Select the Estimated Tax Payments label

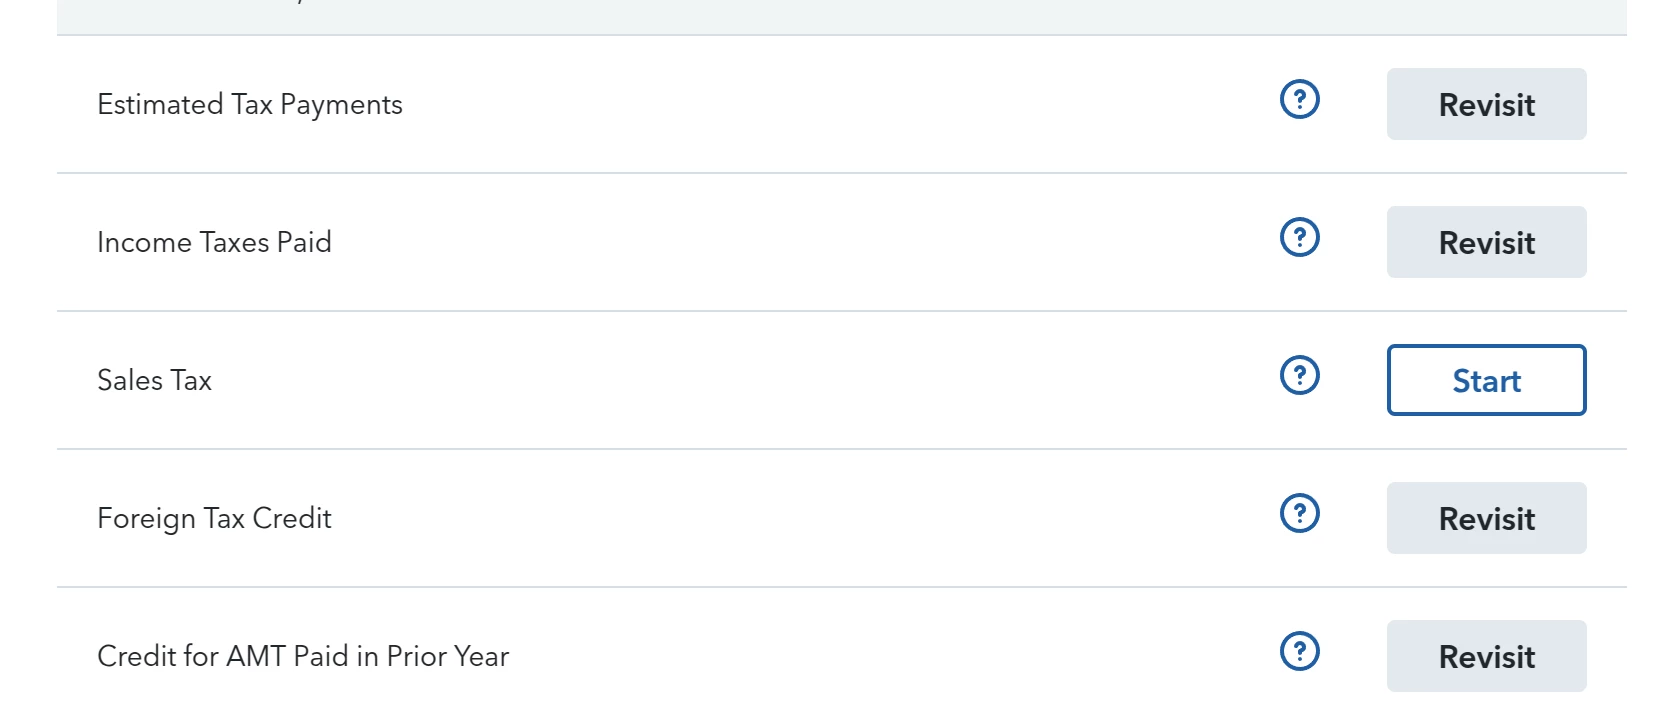coord(250,105)
